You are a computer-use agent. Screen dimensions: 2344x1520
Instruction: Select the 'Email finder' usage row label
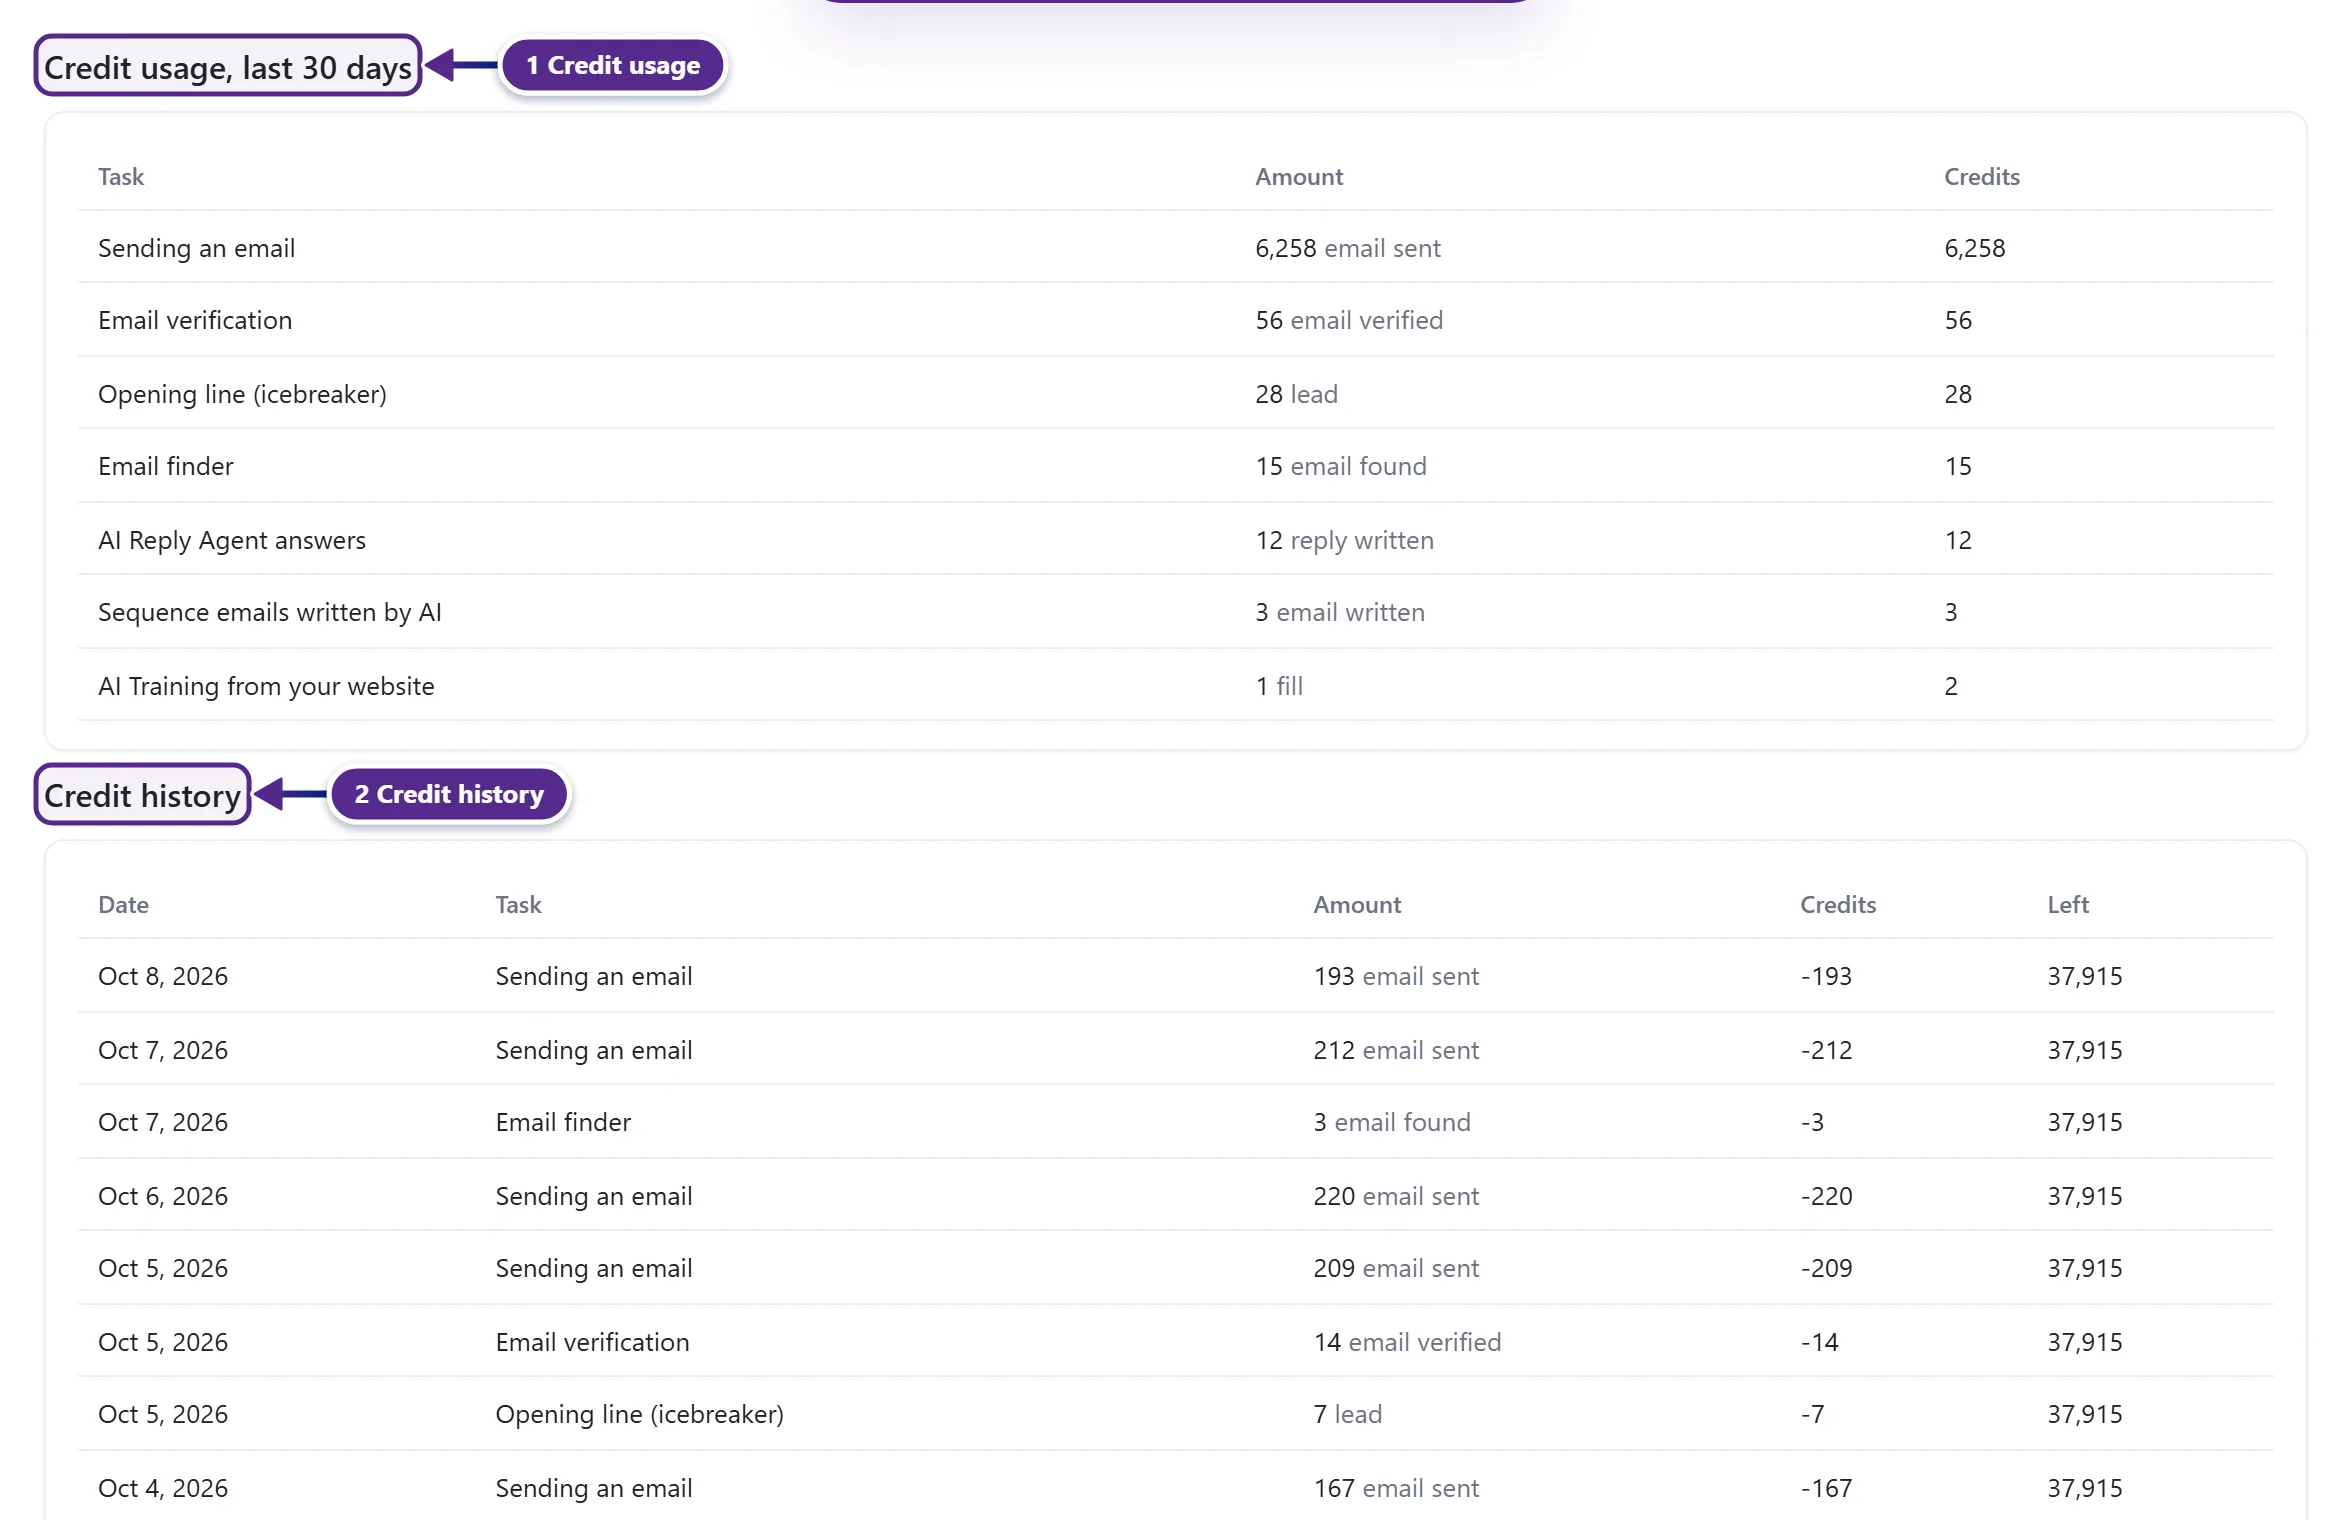[x=166, y=466]
